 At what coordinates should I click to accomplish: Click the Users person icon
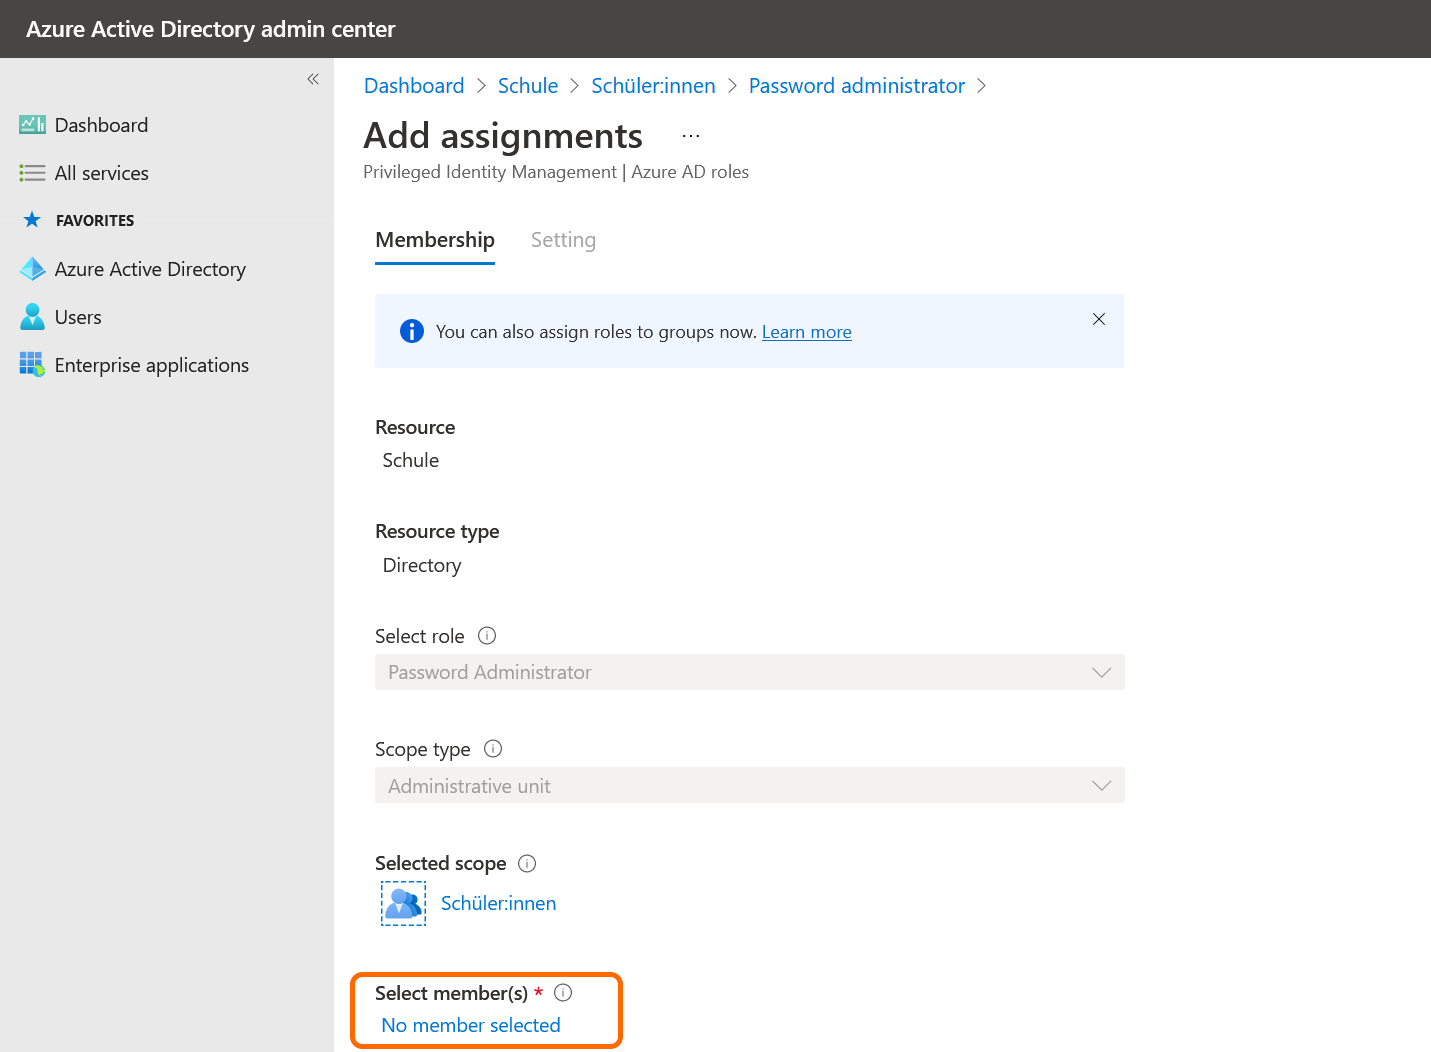point(32,317)
